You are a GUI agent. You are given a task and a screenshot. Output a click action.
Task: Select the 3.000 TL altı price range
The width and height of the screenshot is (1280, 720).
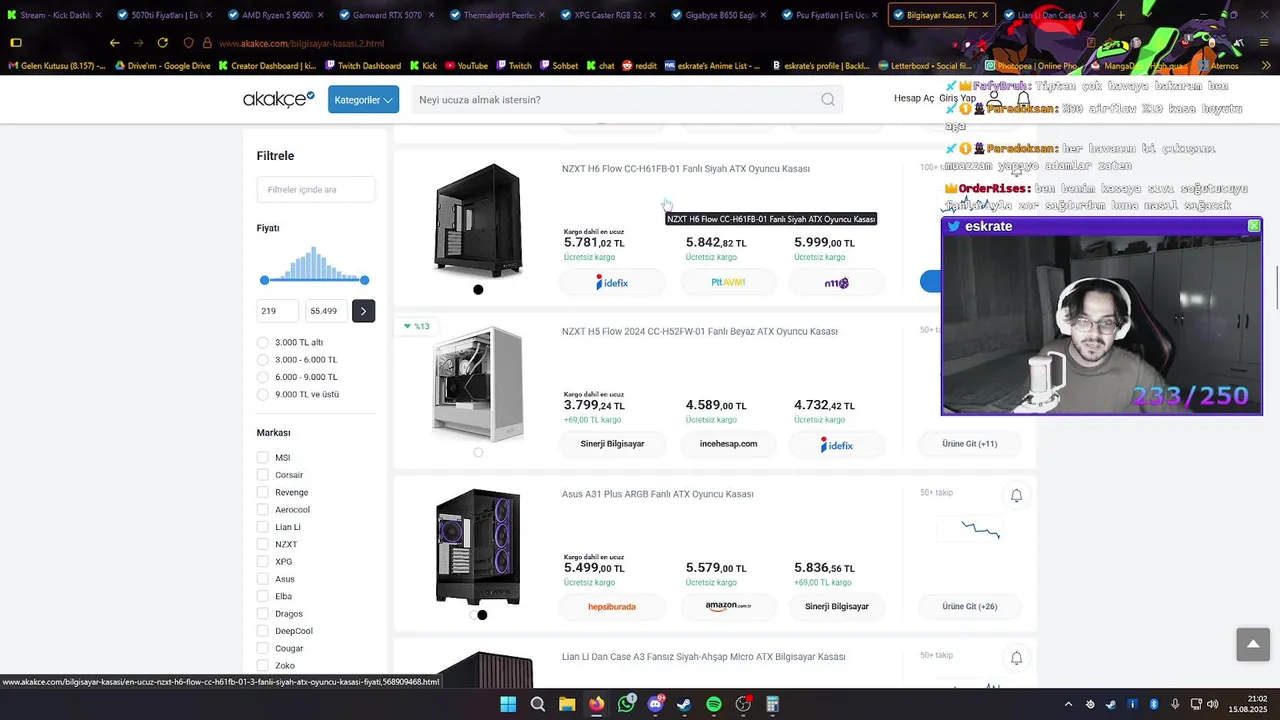pyautogui.click(x=263, y=343)
